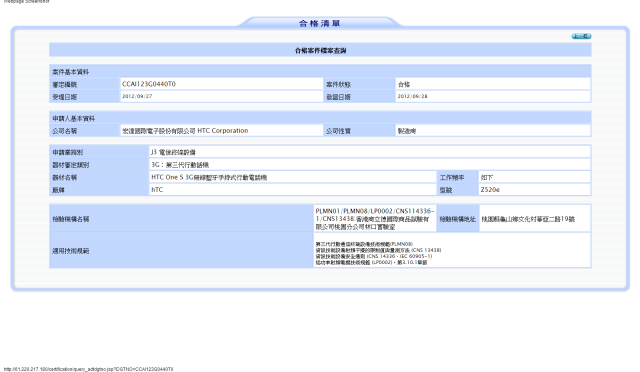Click the IEC 60950-1 specification line

pos(373,256)
